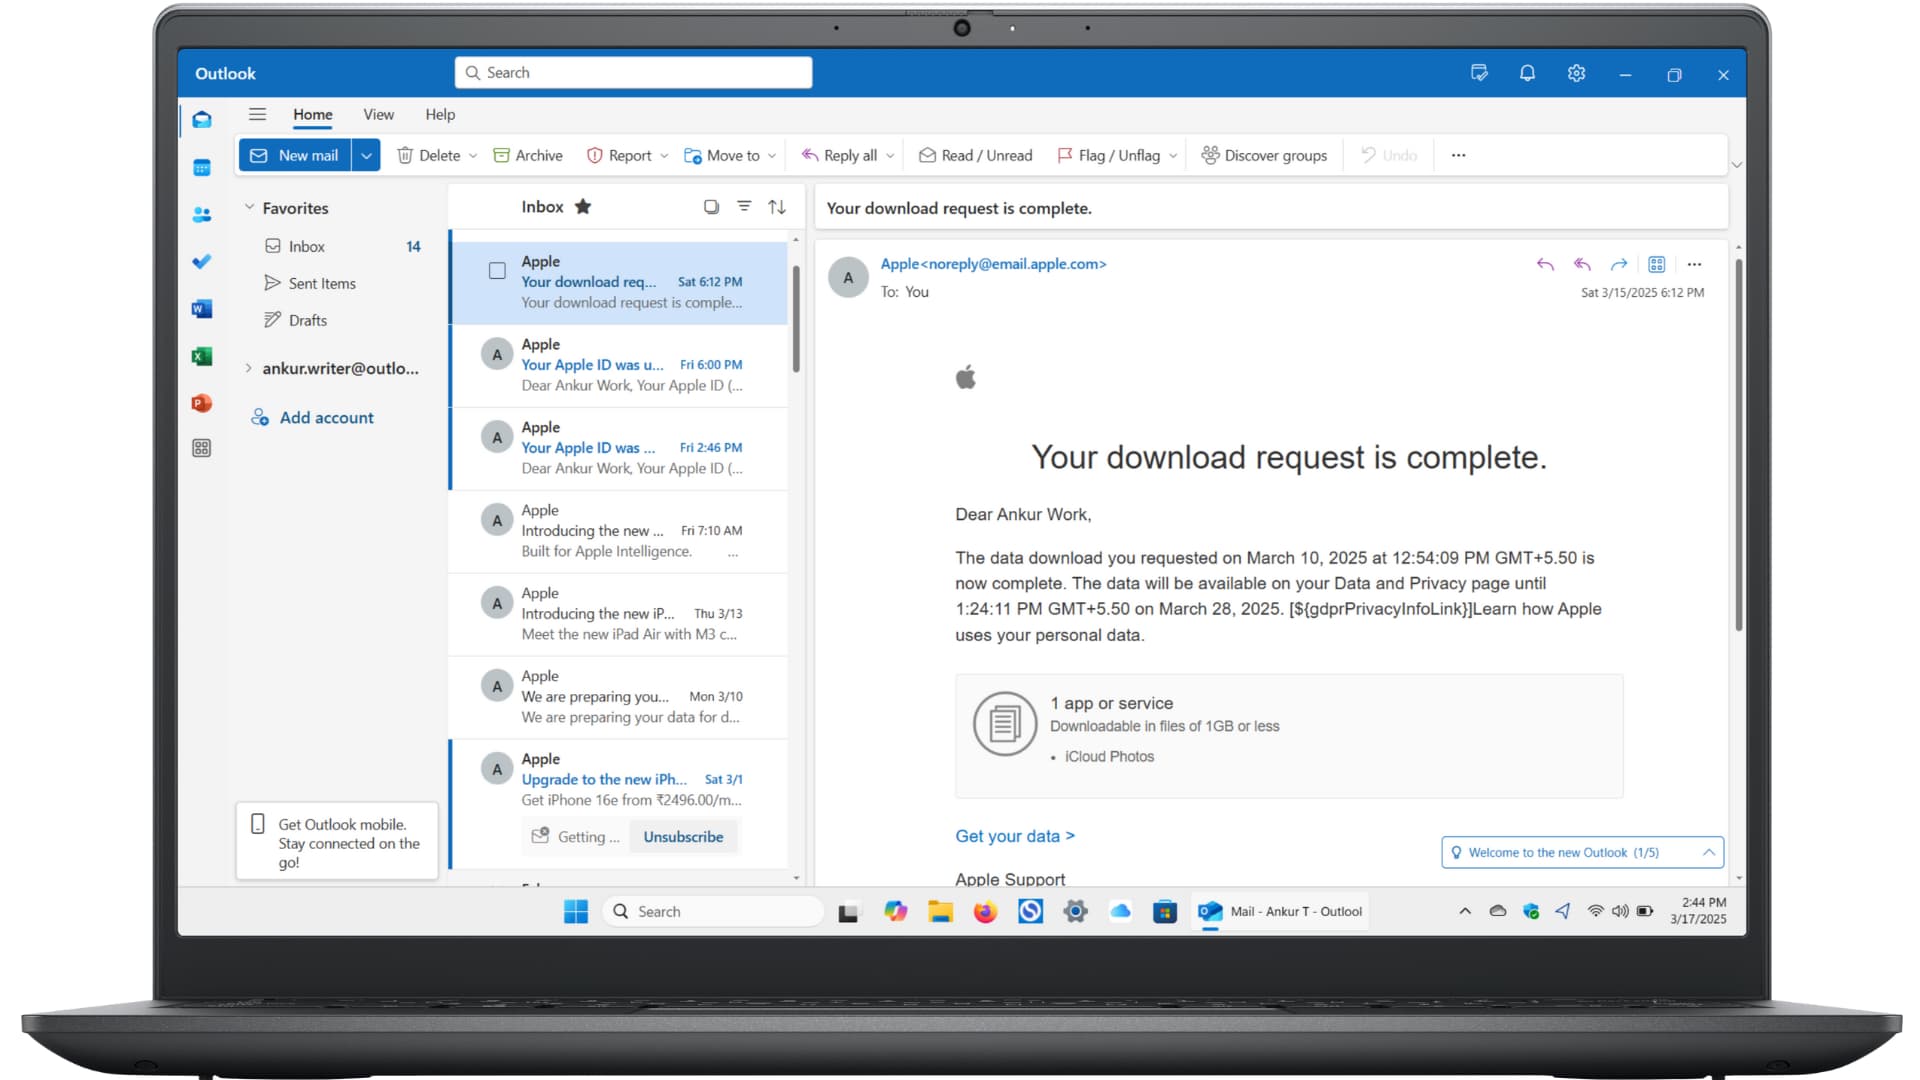Click the Get Outlook mobile card
This screenshot has height=1080, width=1920.
coord(337,842)
